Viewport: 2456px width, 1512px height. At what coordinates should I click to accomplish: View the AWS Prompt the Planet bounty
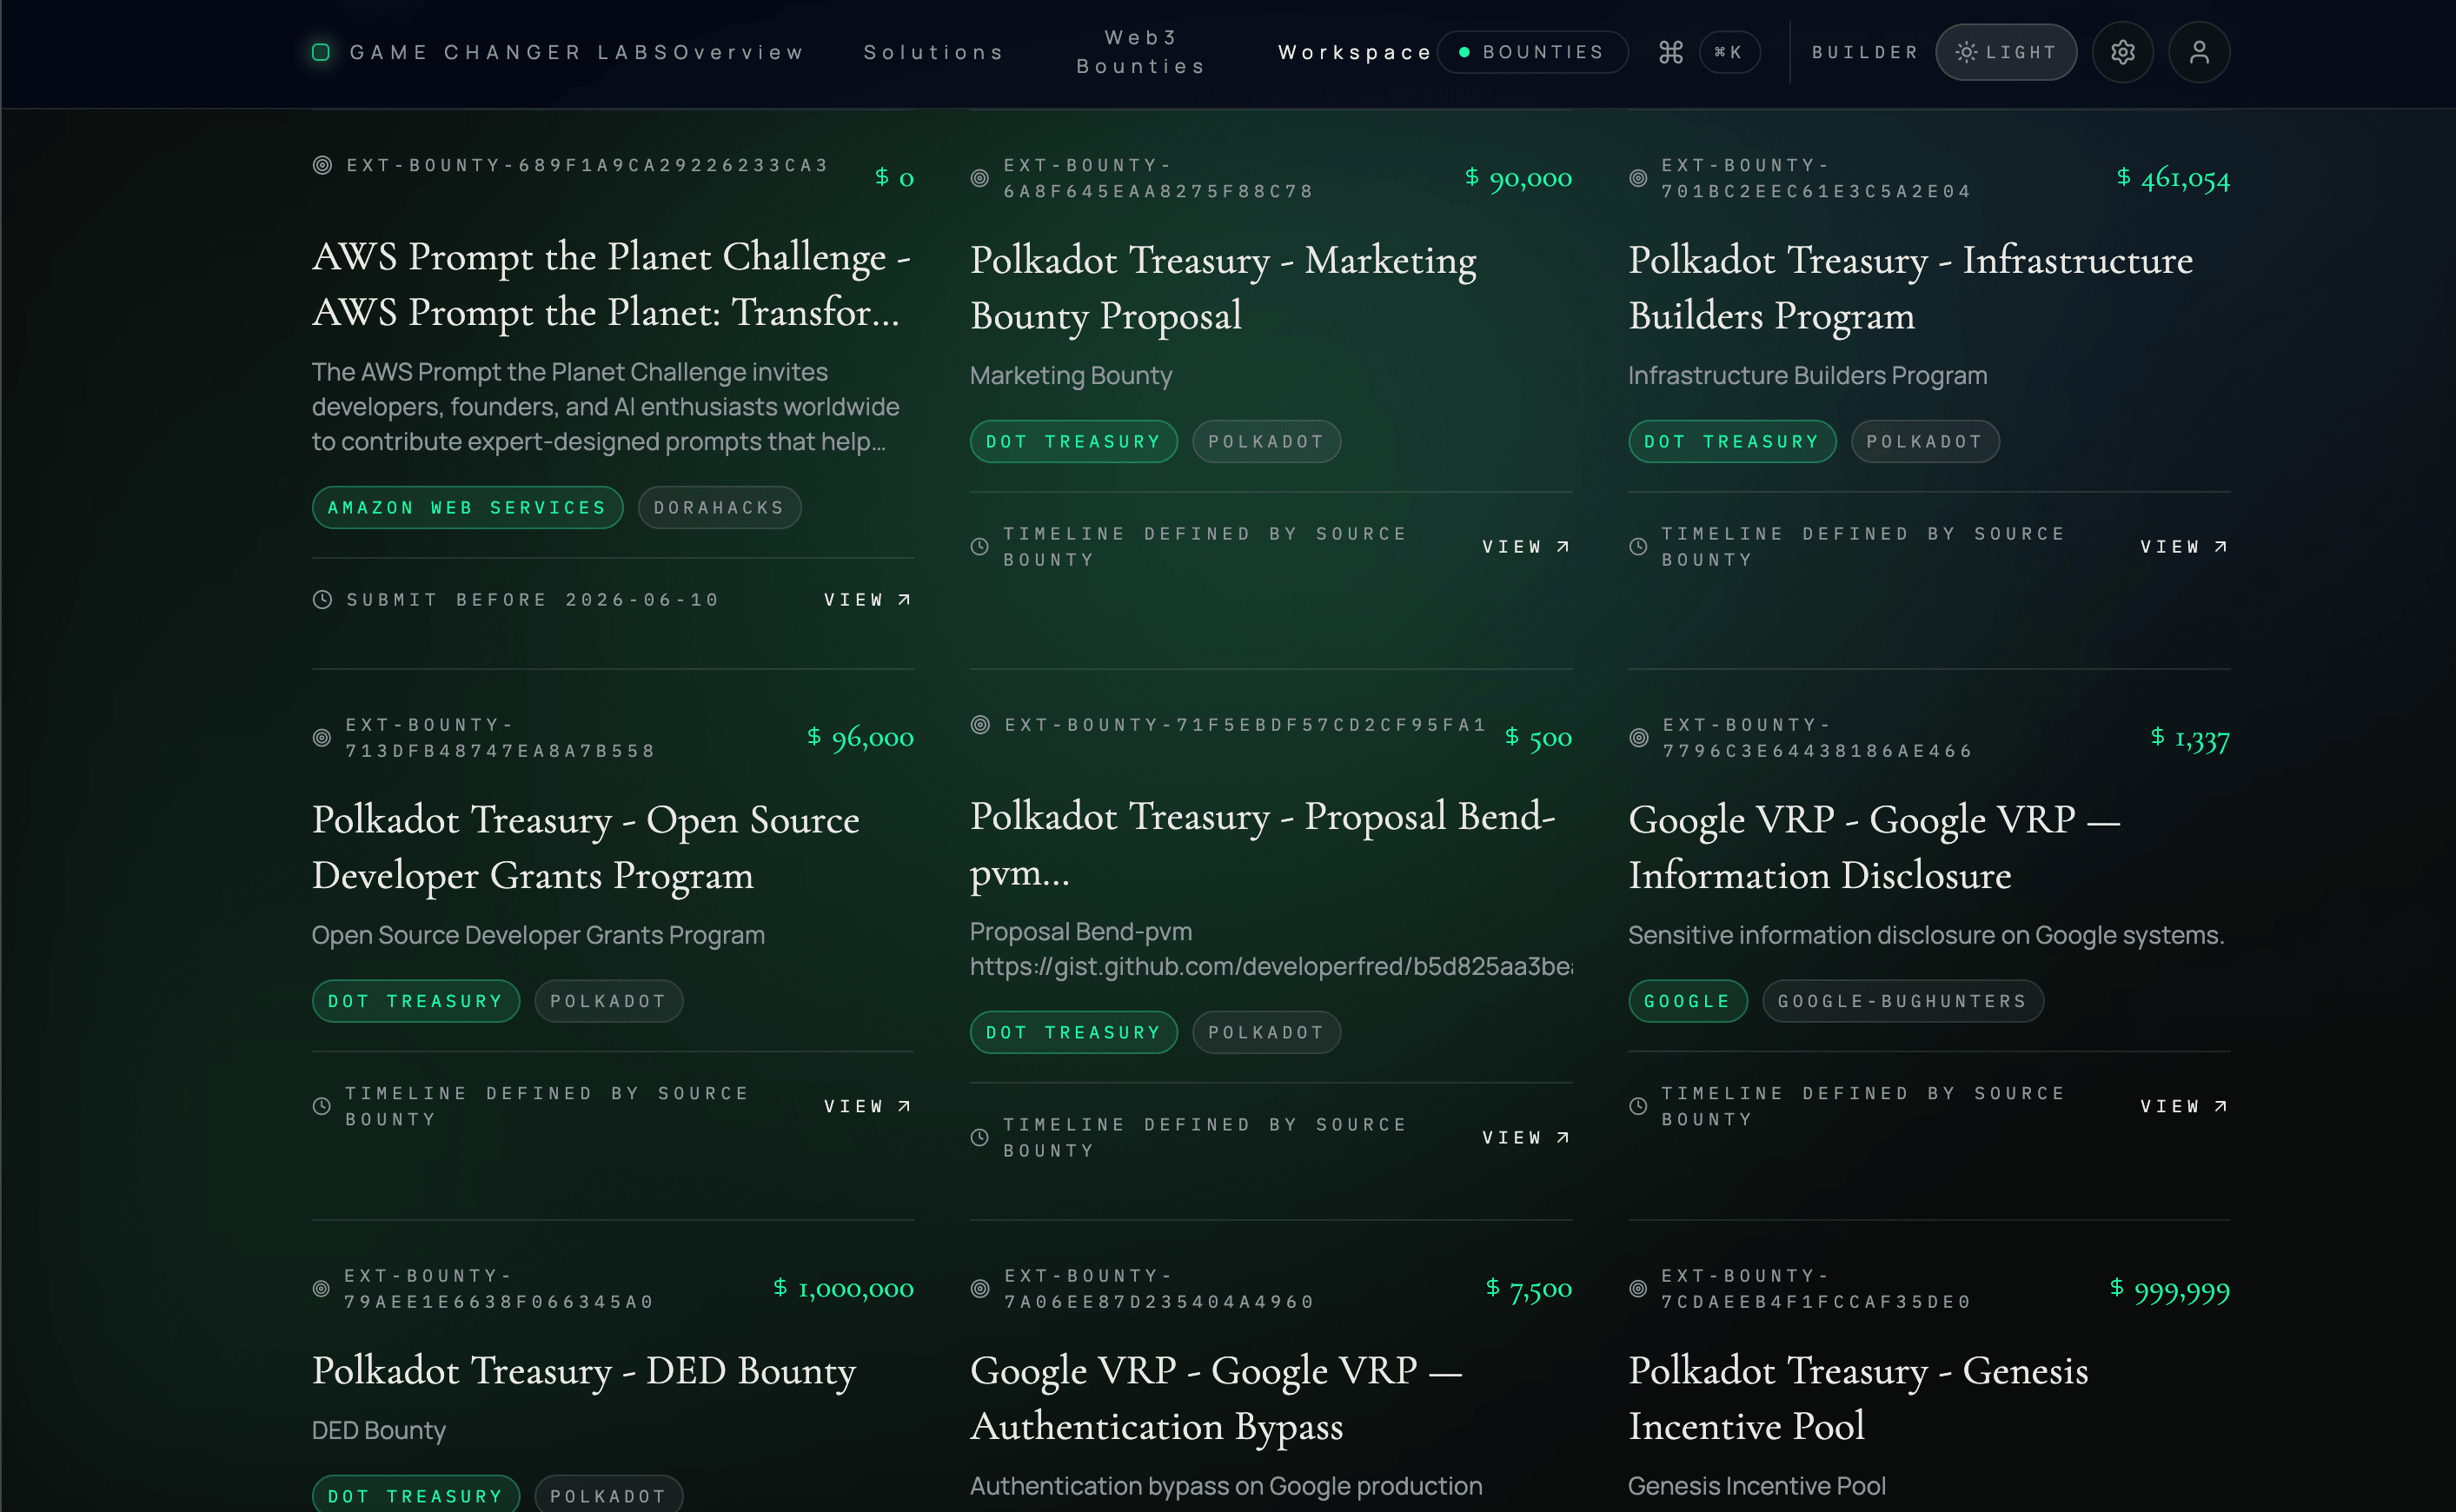[867, 599]
